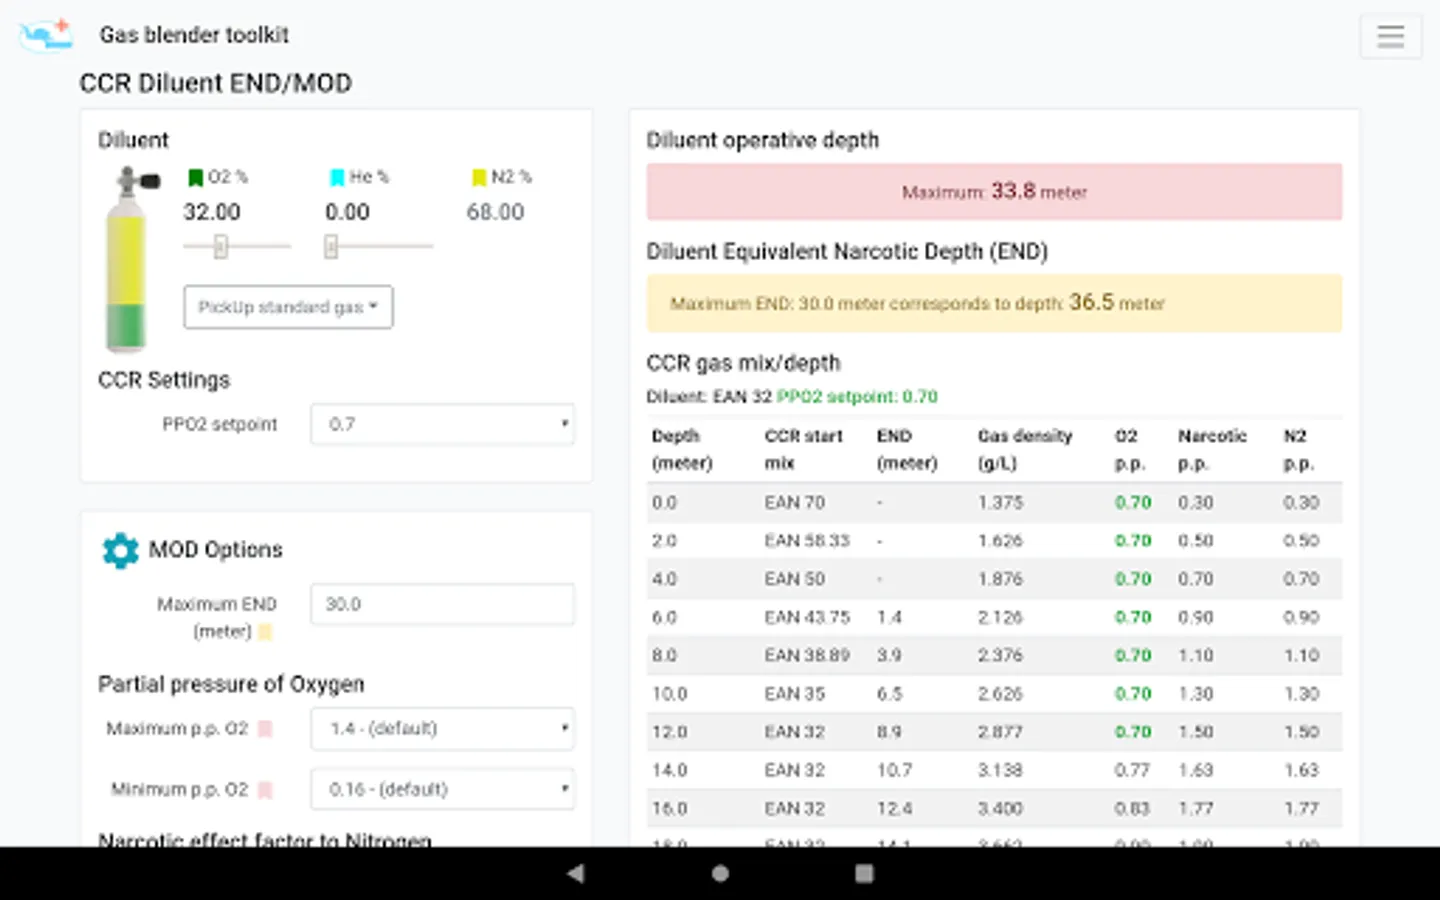The height and width of the screenshot is (900, 1440).
Task: Click the O2 p.p. value 0.77
Action: click(1133, 770)
